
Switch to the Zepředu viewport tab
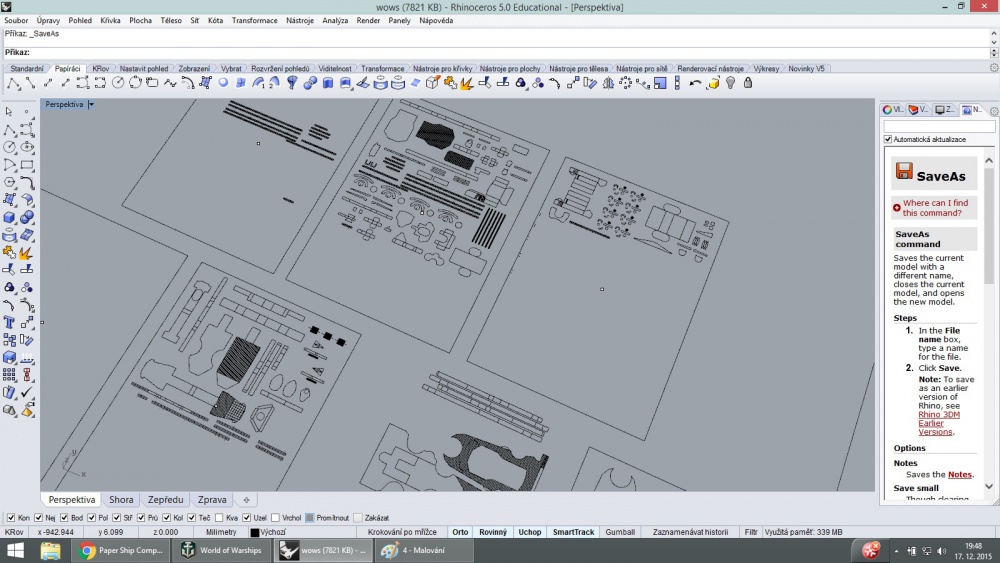coord(165,500)
